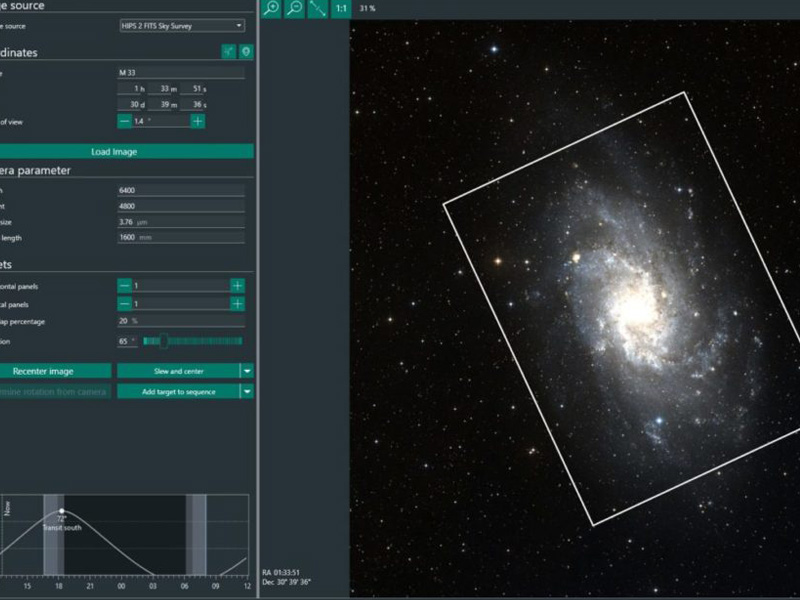Open the HIPS 2 FITS Sky Survey dropdown
800x600 pixels.
coord(181,25)
